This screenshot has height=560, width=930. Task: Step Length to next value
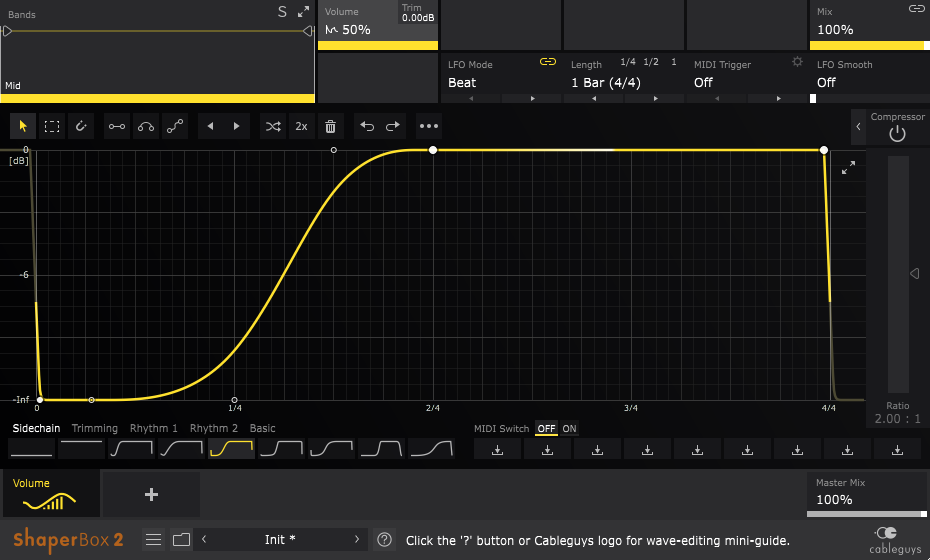pos(655,98)
